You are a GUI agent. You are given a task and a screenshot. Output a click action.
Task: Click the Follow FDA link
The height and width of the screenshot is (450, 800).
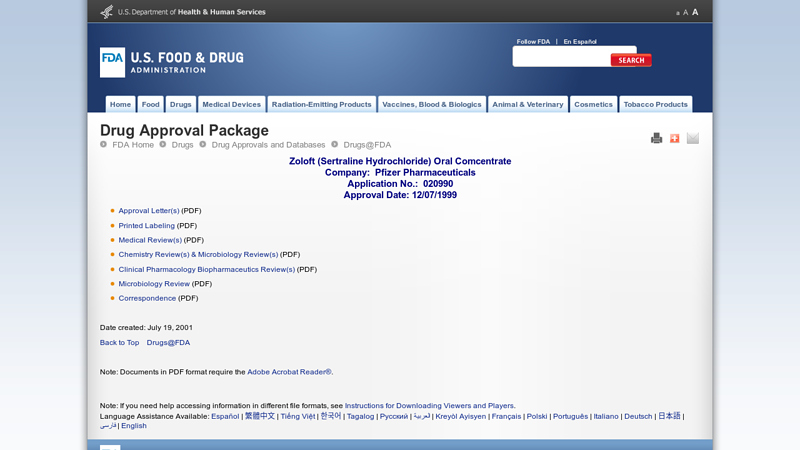533,42
